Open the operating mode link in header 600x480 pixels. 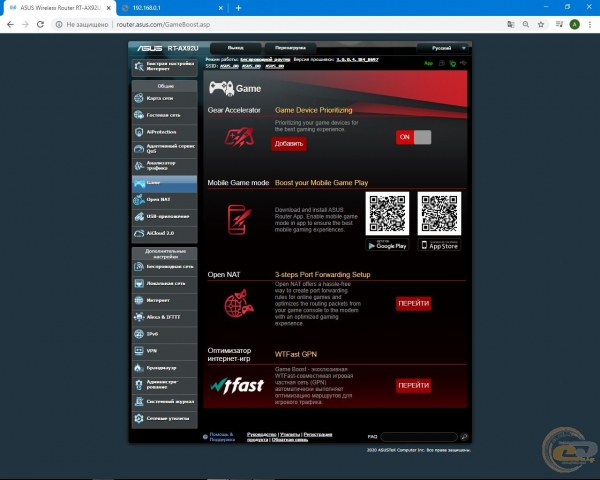pos(265,60)
